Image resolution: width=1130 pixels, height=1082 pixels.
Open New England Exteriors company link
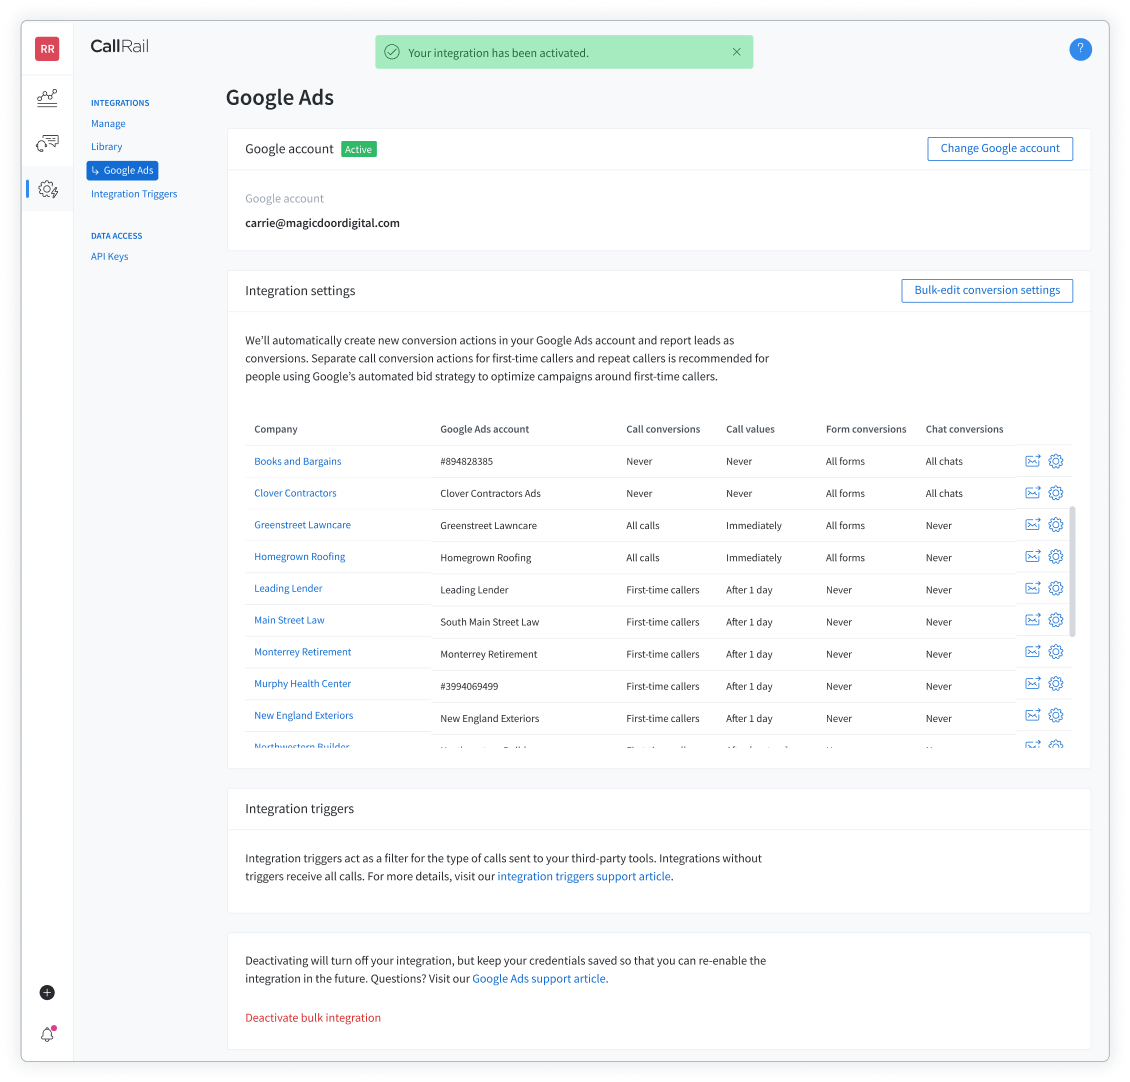pos(303,715)
